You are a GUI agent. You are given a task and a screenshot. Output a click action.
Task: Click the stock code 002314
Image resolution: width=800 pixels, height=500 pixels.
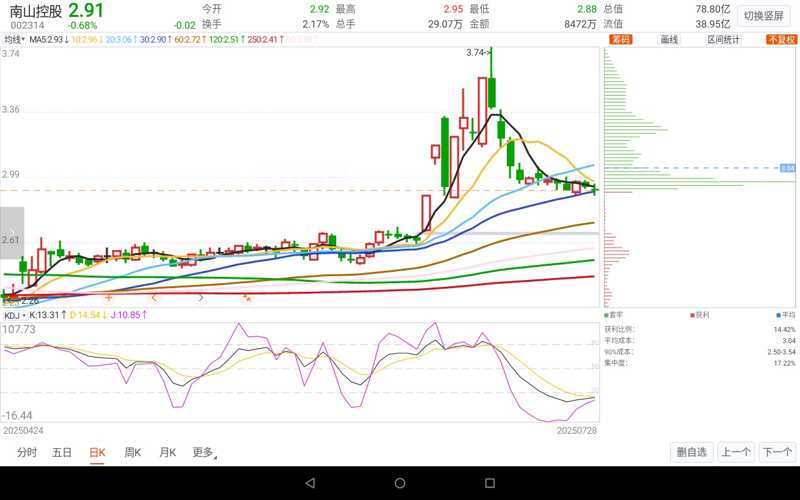point(28,25)
